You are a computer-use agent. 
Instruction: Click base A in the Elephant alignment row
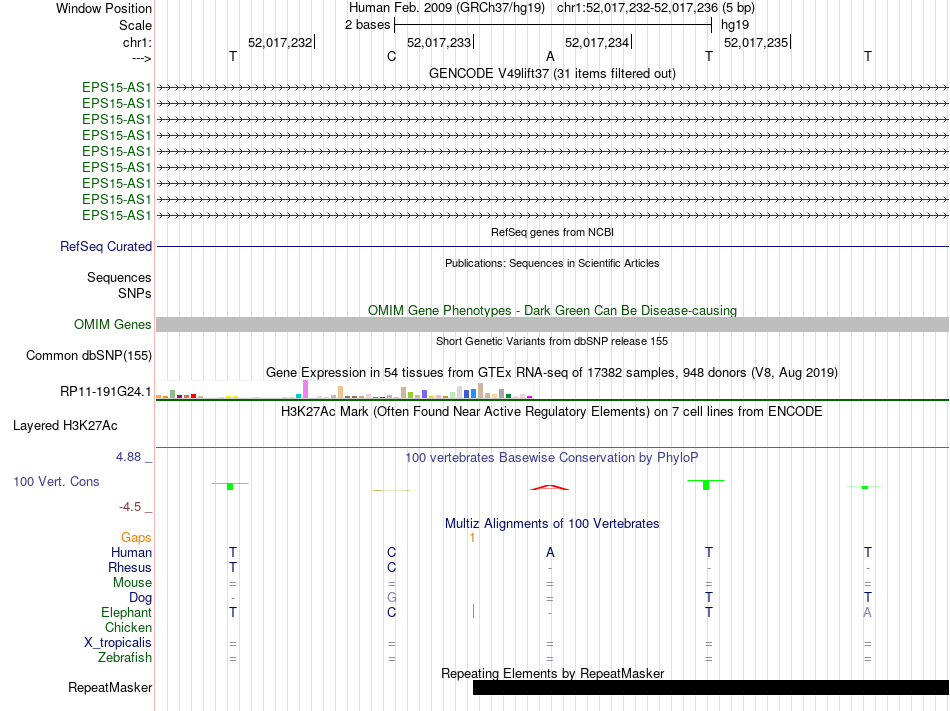click(868, 612)
